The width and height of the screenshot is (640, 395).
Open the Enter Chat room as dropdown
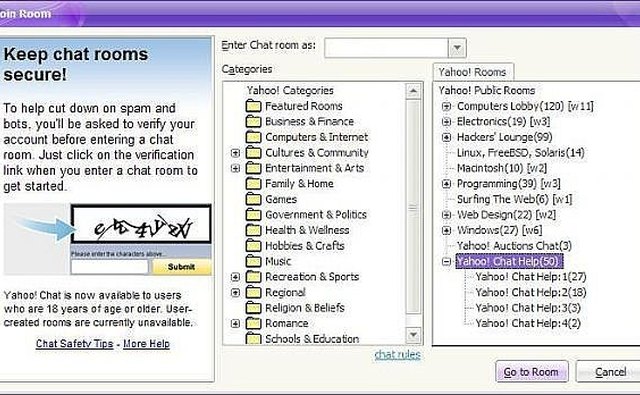[457, 48]
